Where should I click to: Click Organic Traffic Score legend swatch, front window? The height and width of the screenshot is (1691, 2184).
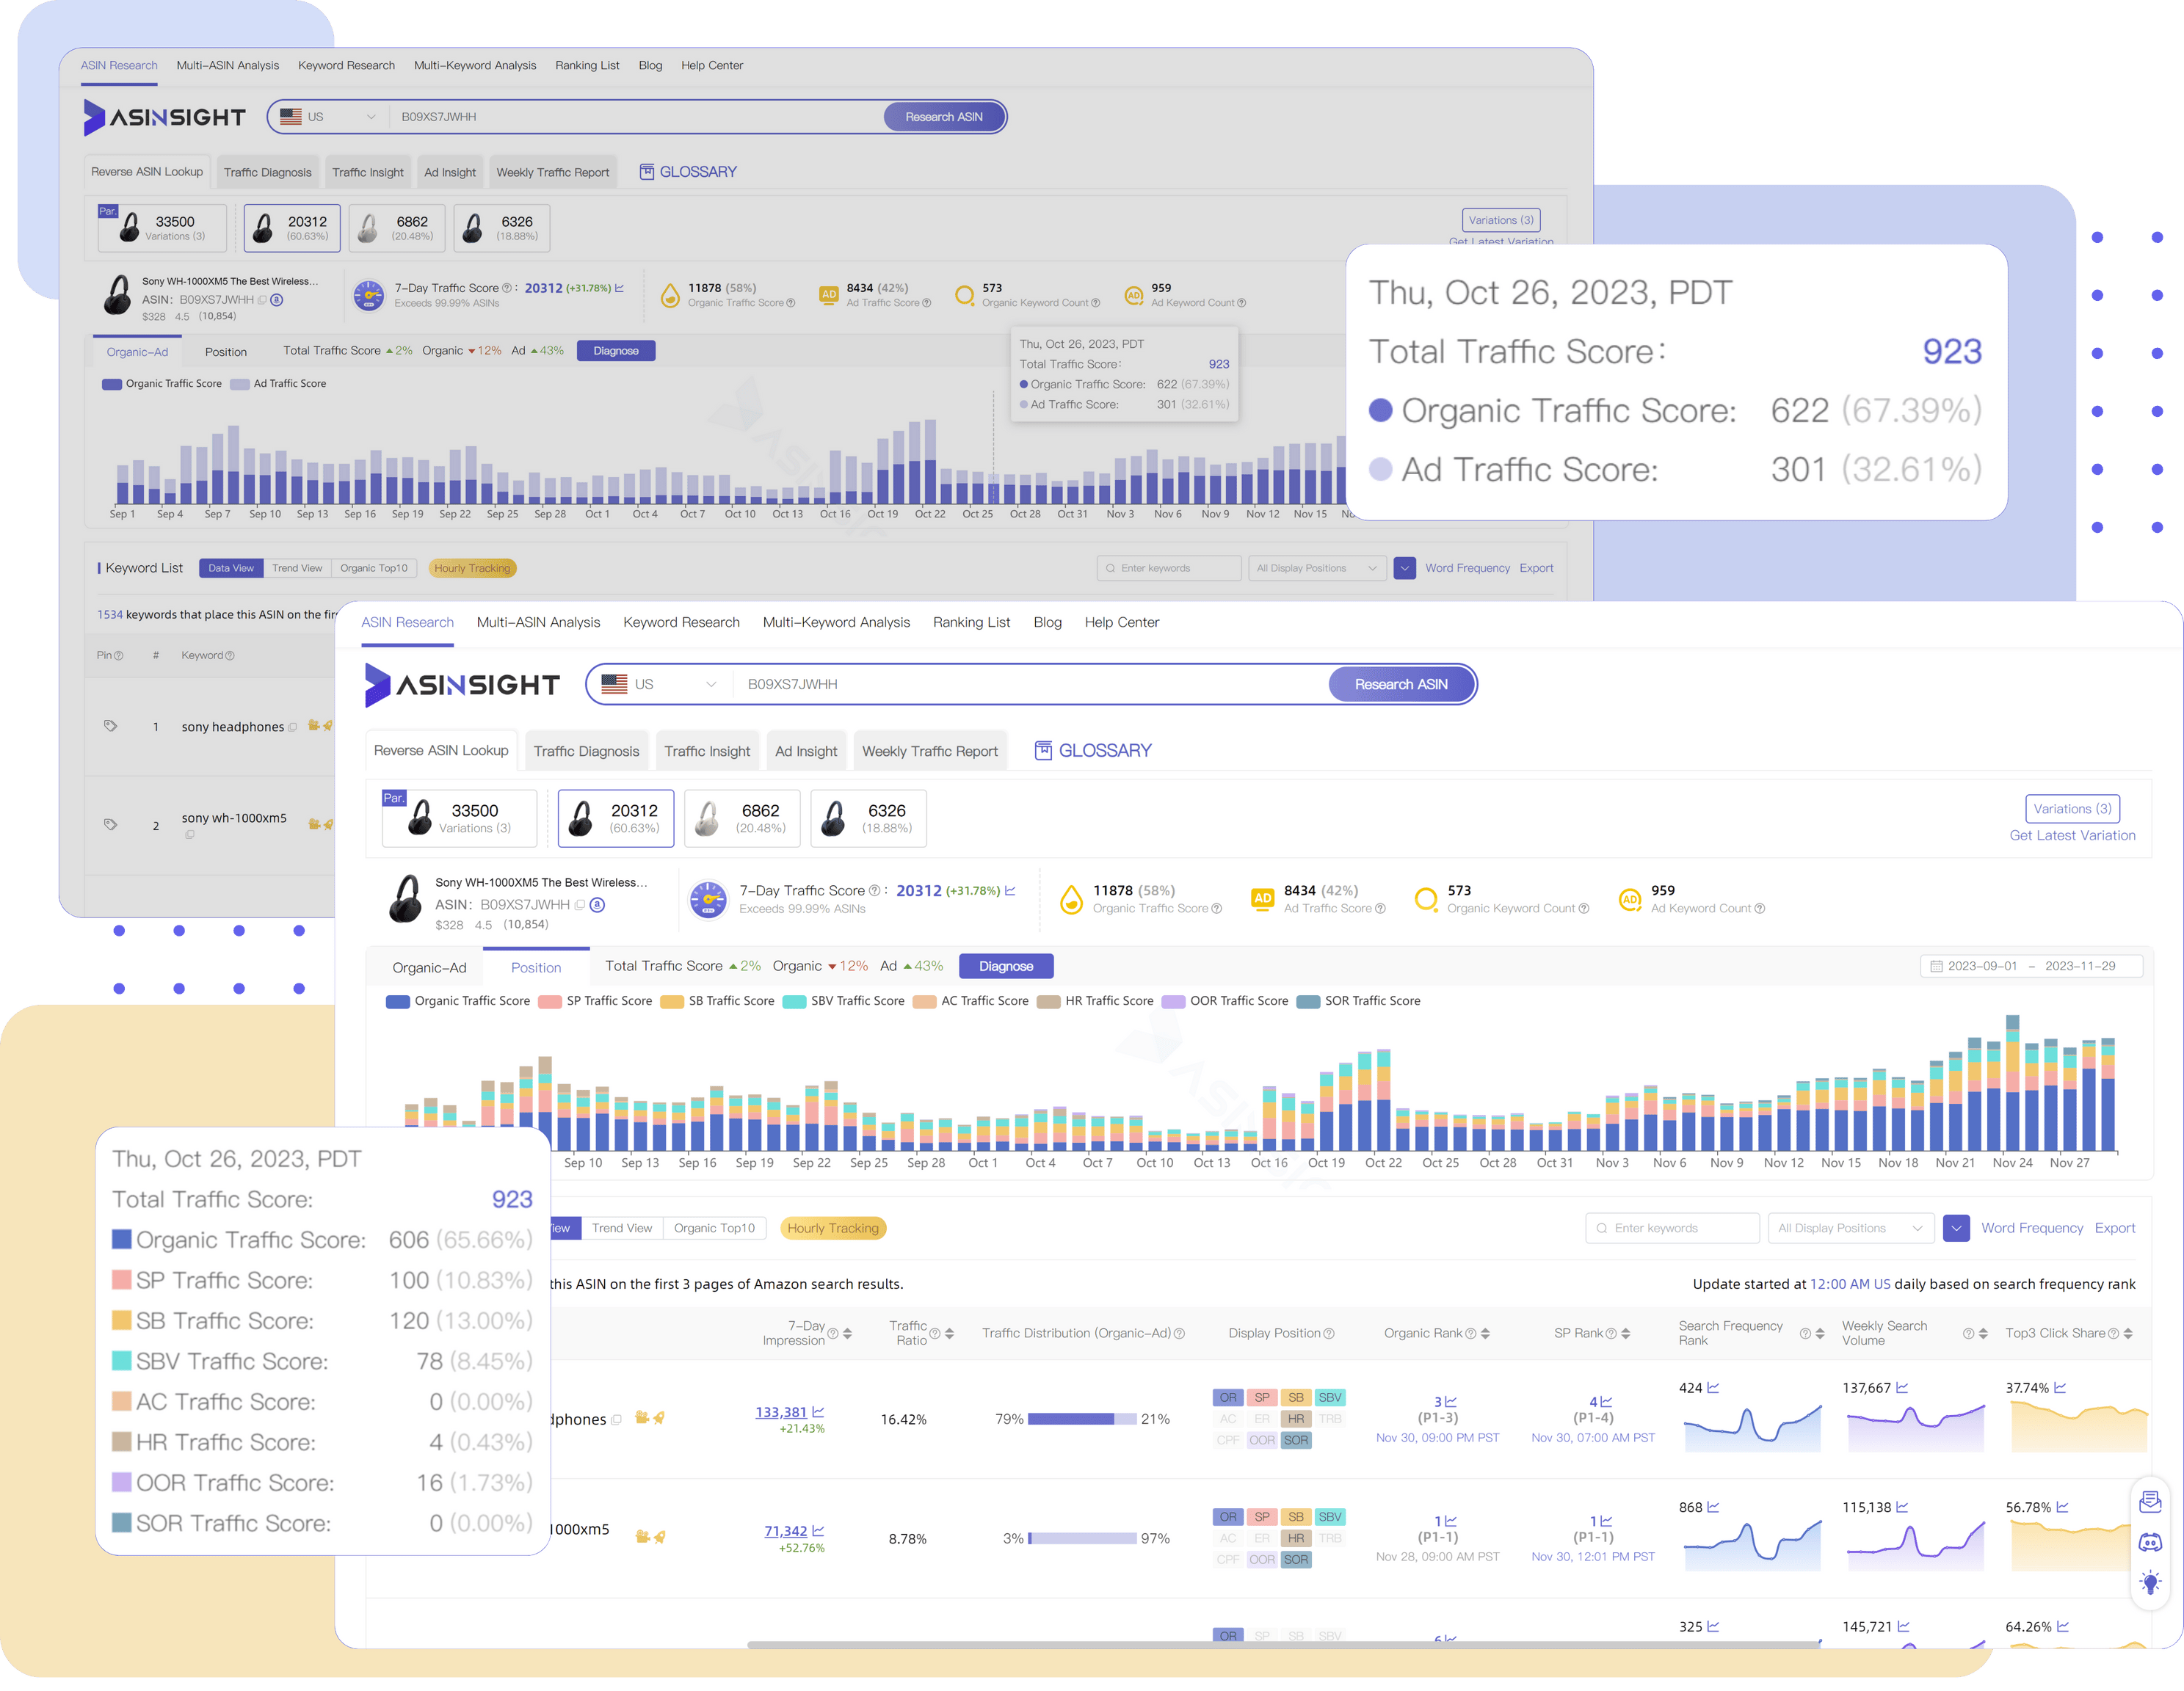[398, 1001]
